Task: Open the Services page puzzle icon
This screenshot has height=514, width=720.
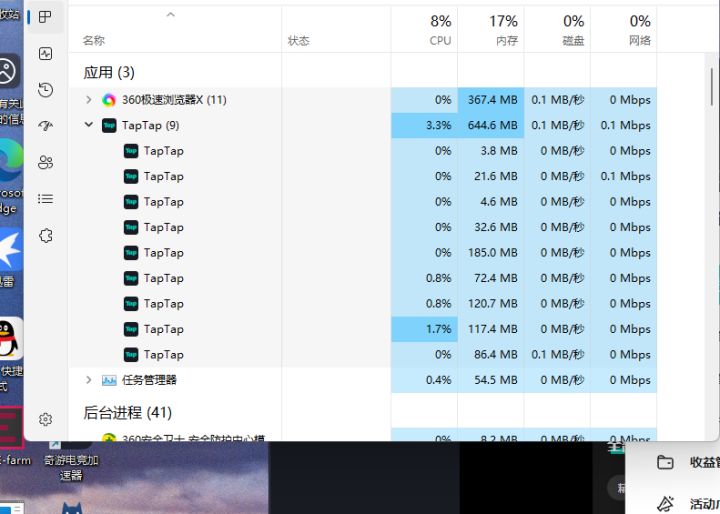Action: [x=45, y=236]
